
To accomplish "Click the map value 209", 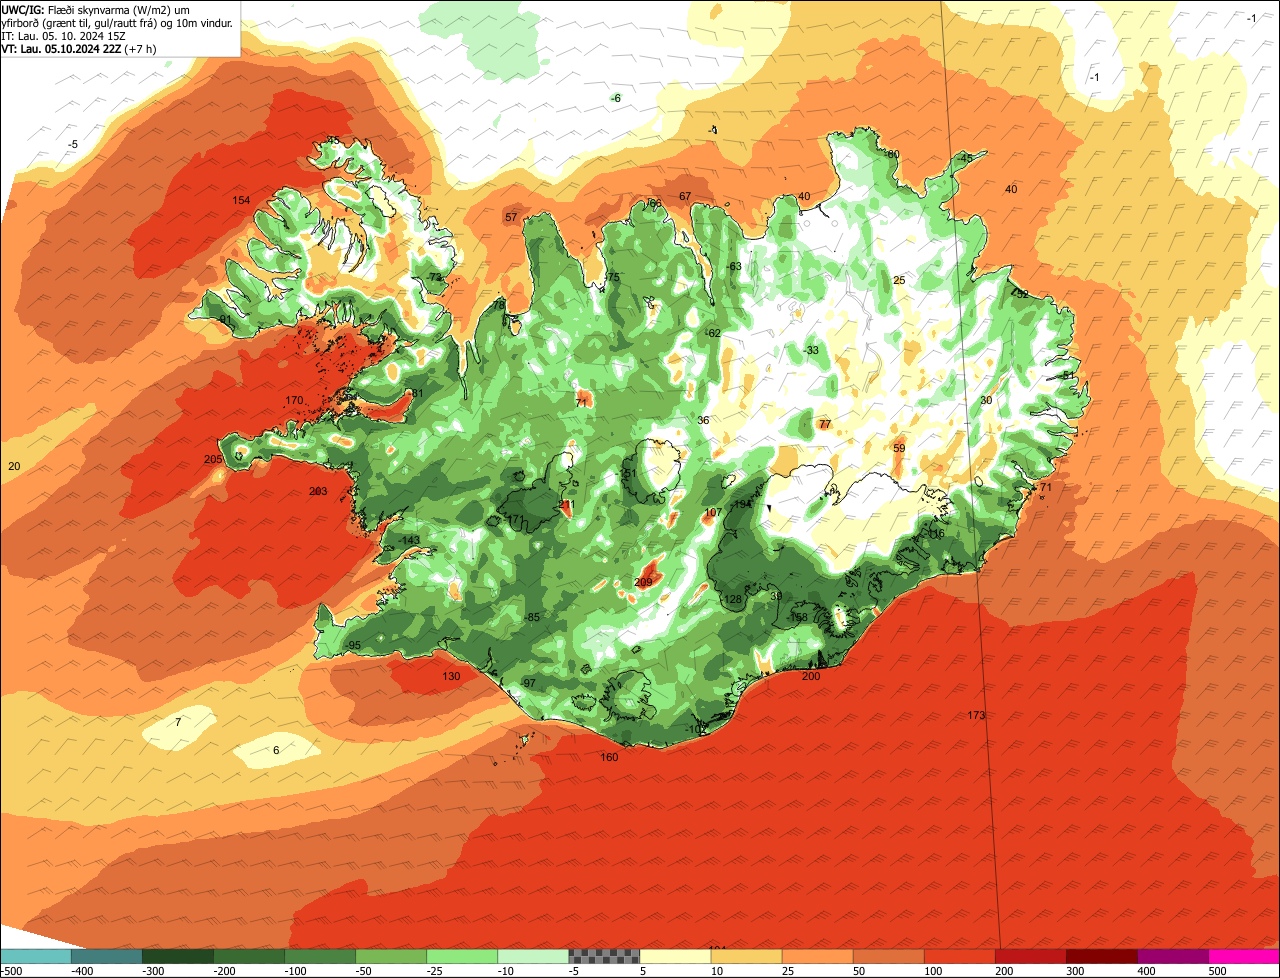I will point(643,583).
